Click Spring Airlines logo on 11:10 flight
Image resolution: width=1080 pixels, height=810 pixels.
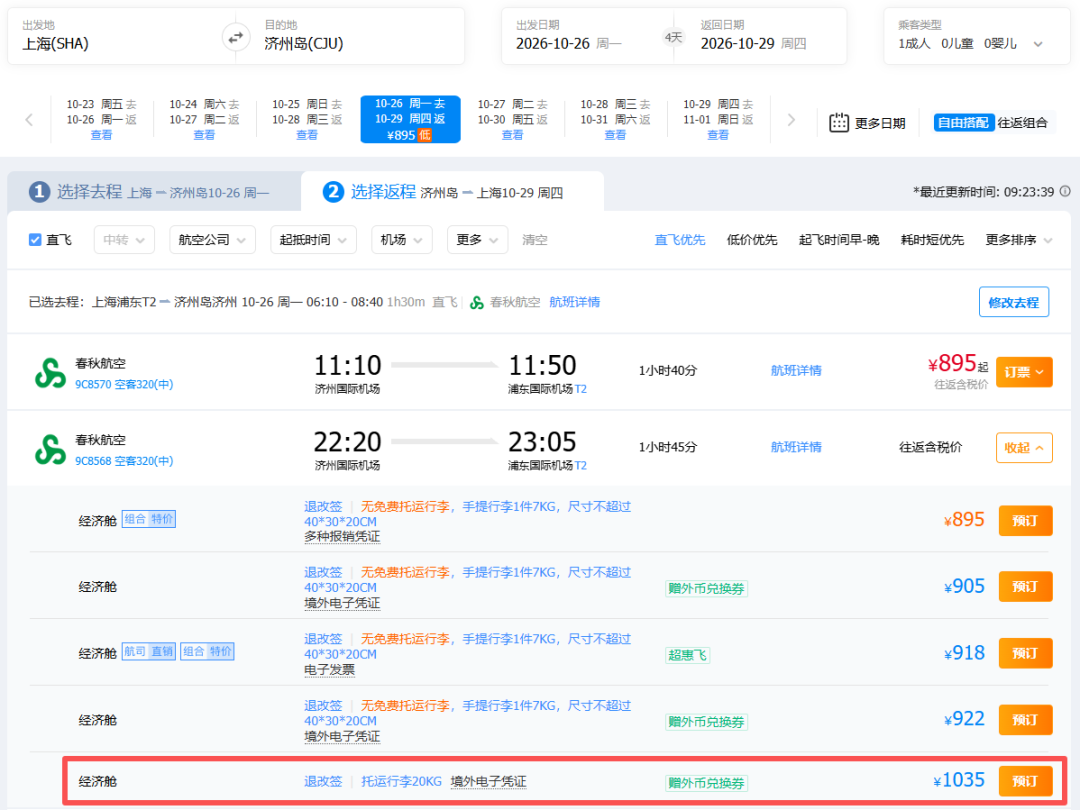pos(50,373)
